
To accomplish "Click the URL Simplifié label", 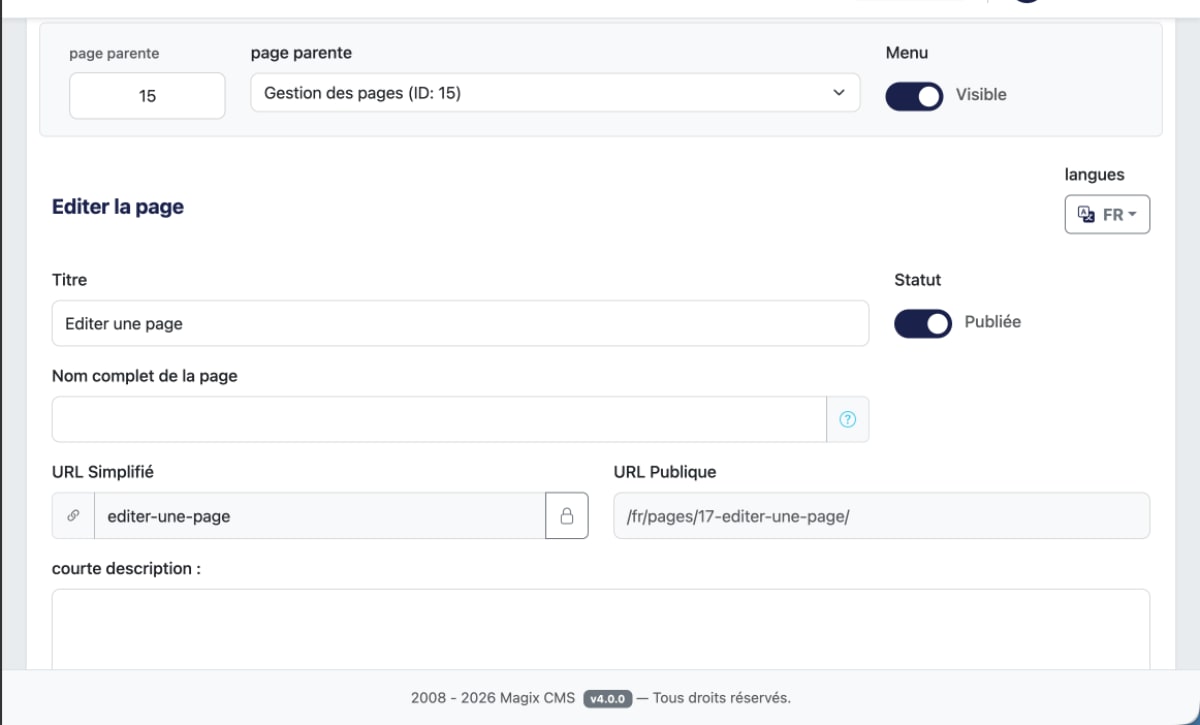I will [x=102, y=472].
